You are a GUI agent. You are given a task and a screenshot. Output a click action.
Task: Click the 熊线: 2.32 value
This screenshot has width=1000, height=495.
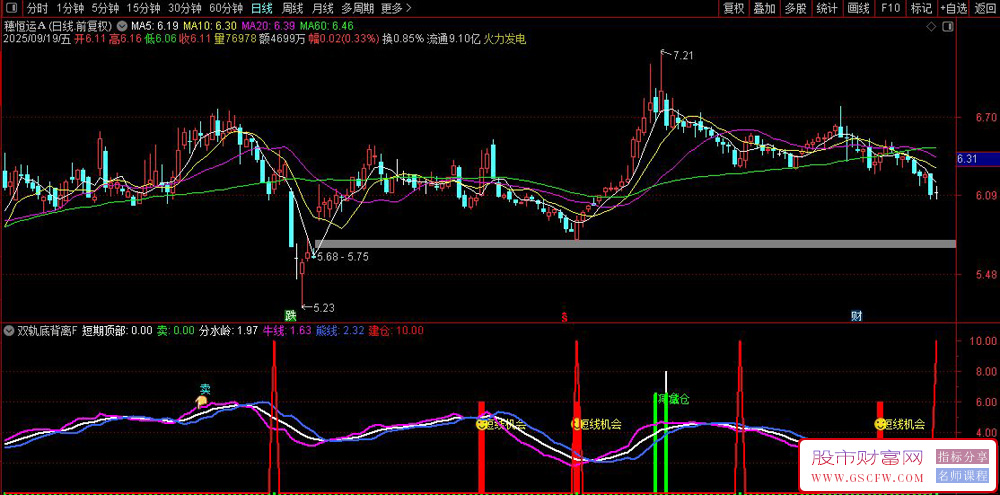(341, 330)
